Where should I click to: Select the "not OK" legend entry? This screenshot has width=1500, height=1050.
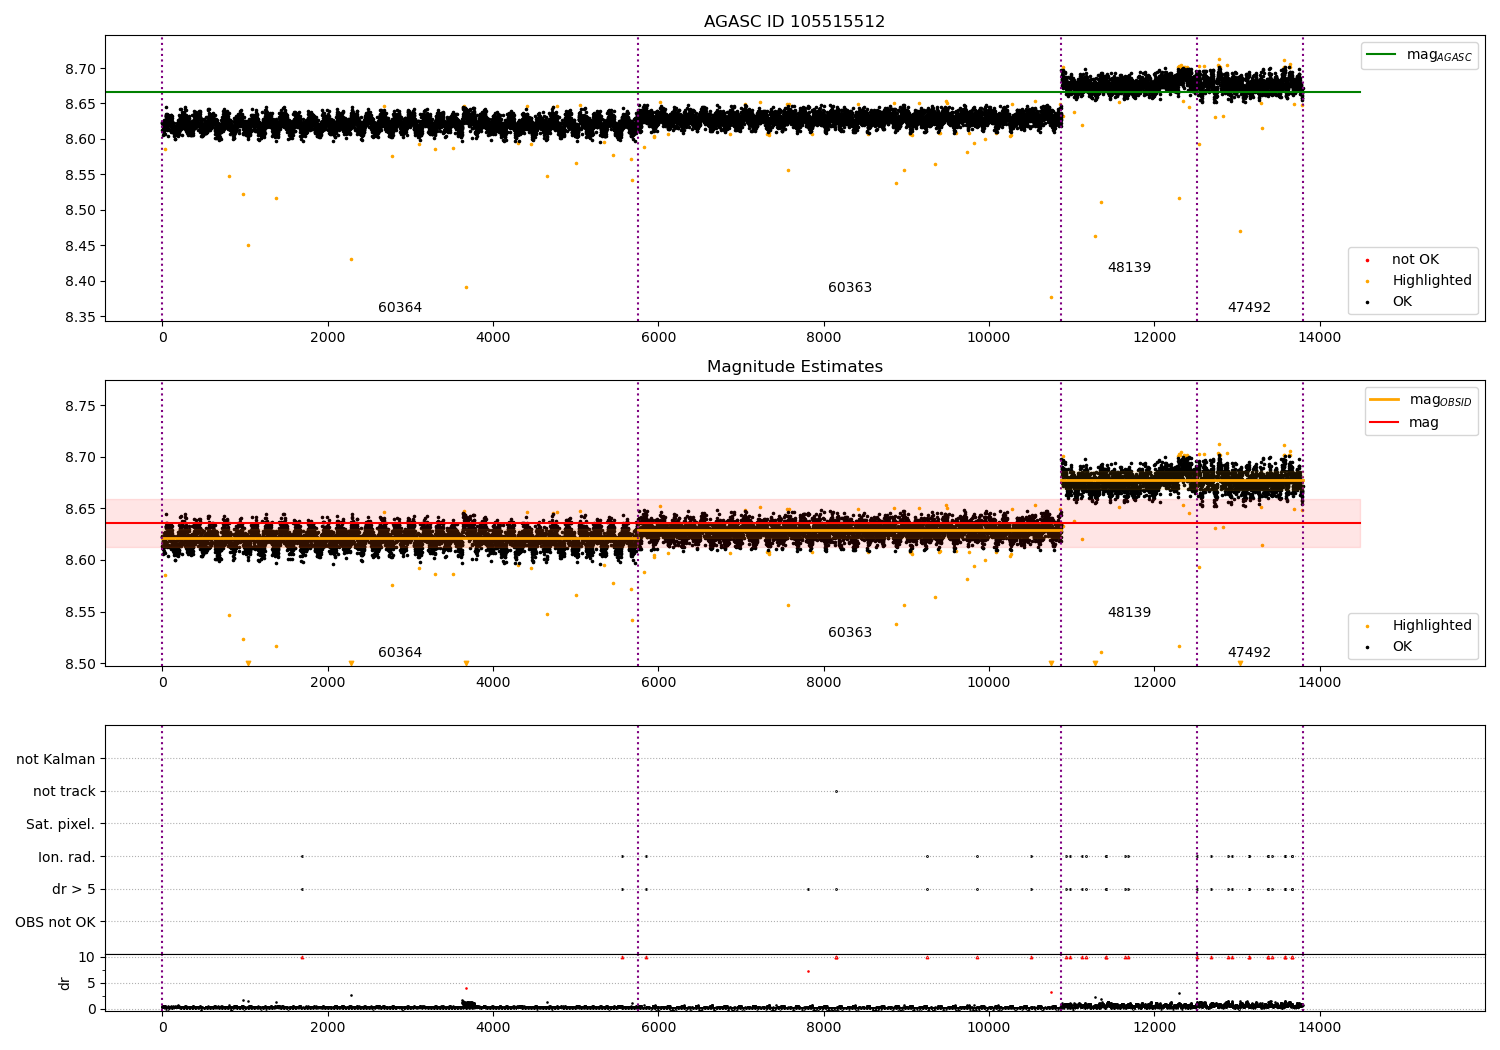pos(1415,260)
